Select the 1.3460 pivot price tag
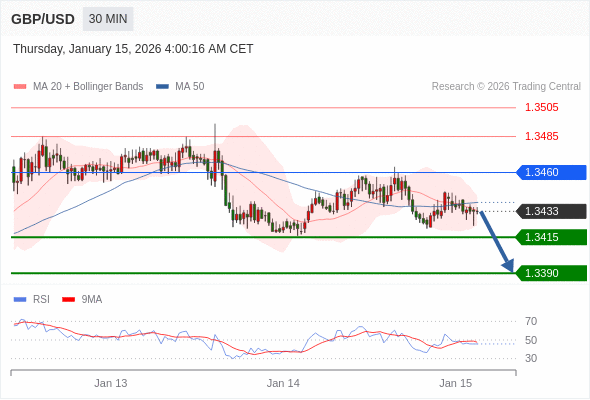This screenshot has width=590, height=400. tap(552, 172)
